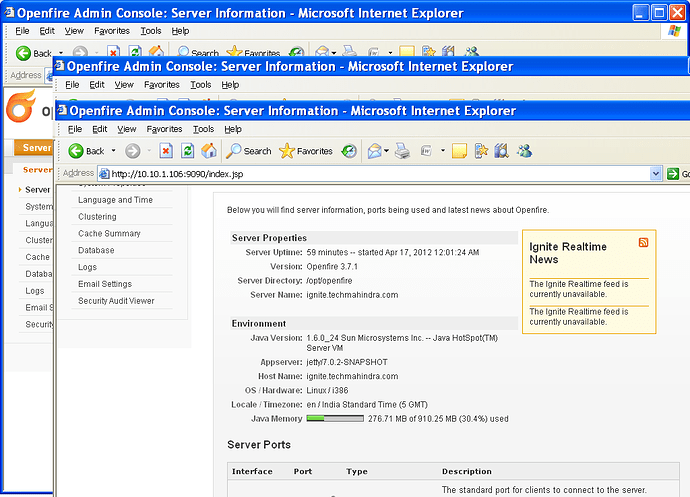Open the Edit icon dropdown arrow in the front toolbar
The image size is (690, 497).
[x=443, y=151]
